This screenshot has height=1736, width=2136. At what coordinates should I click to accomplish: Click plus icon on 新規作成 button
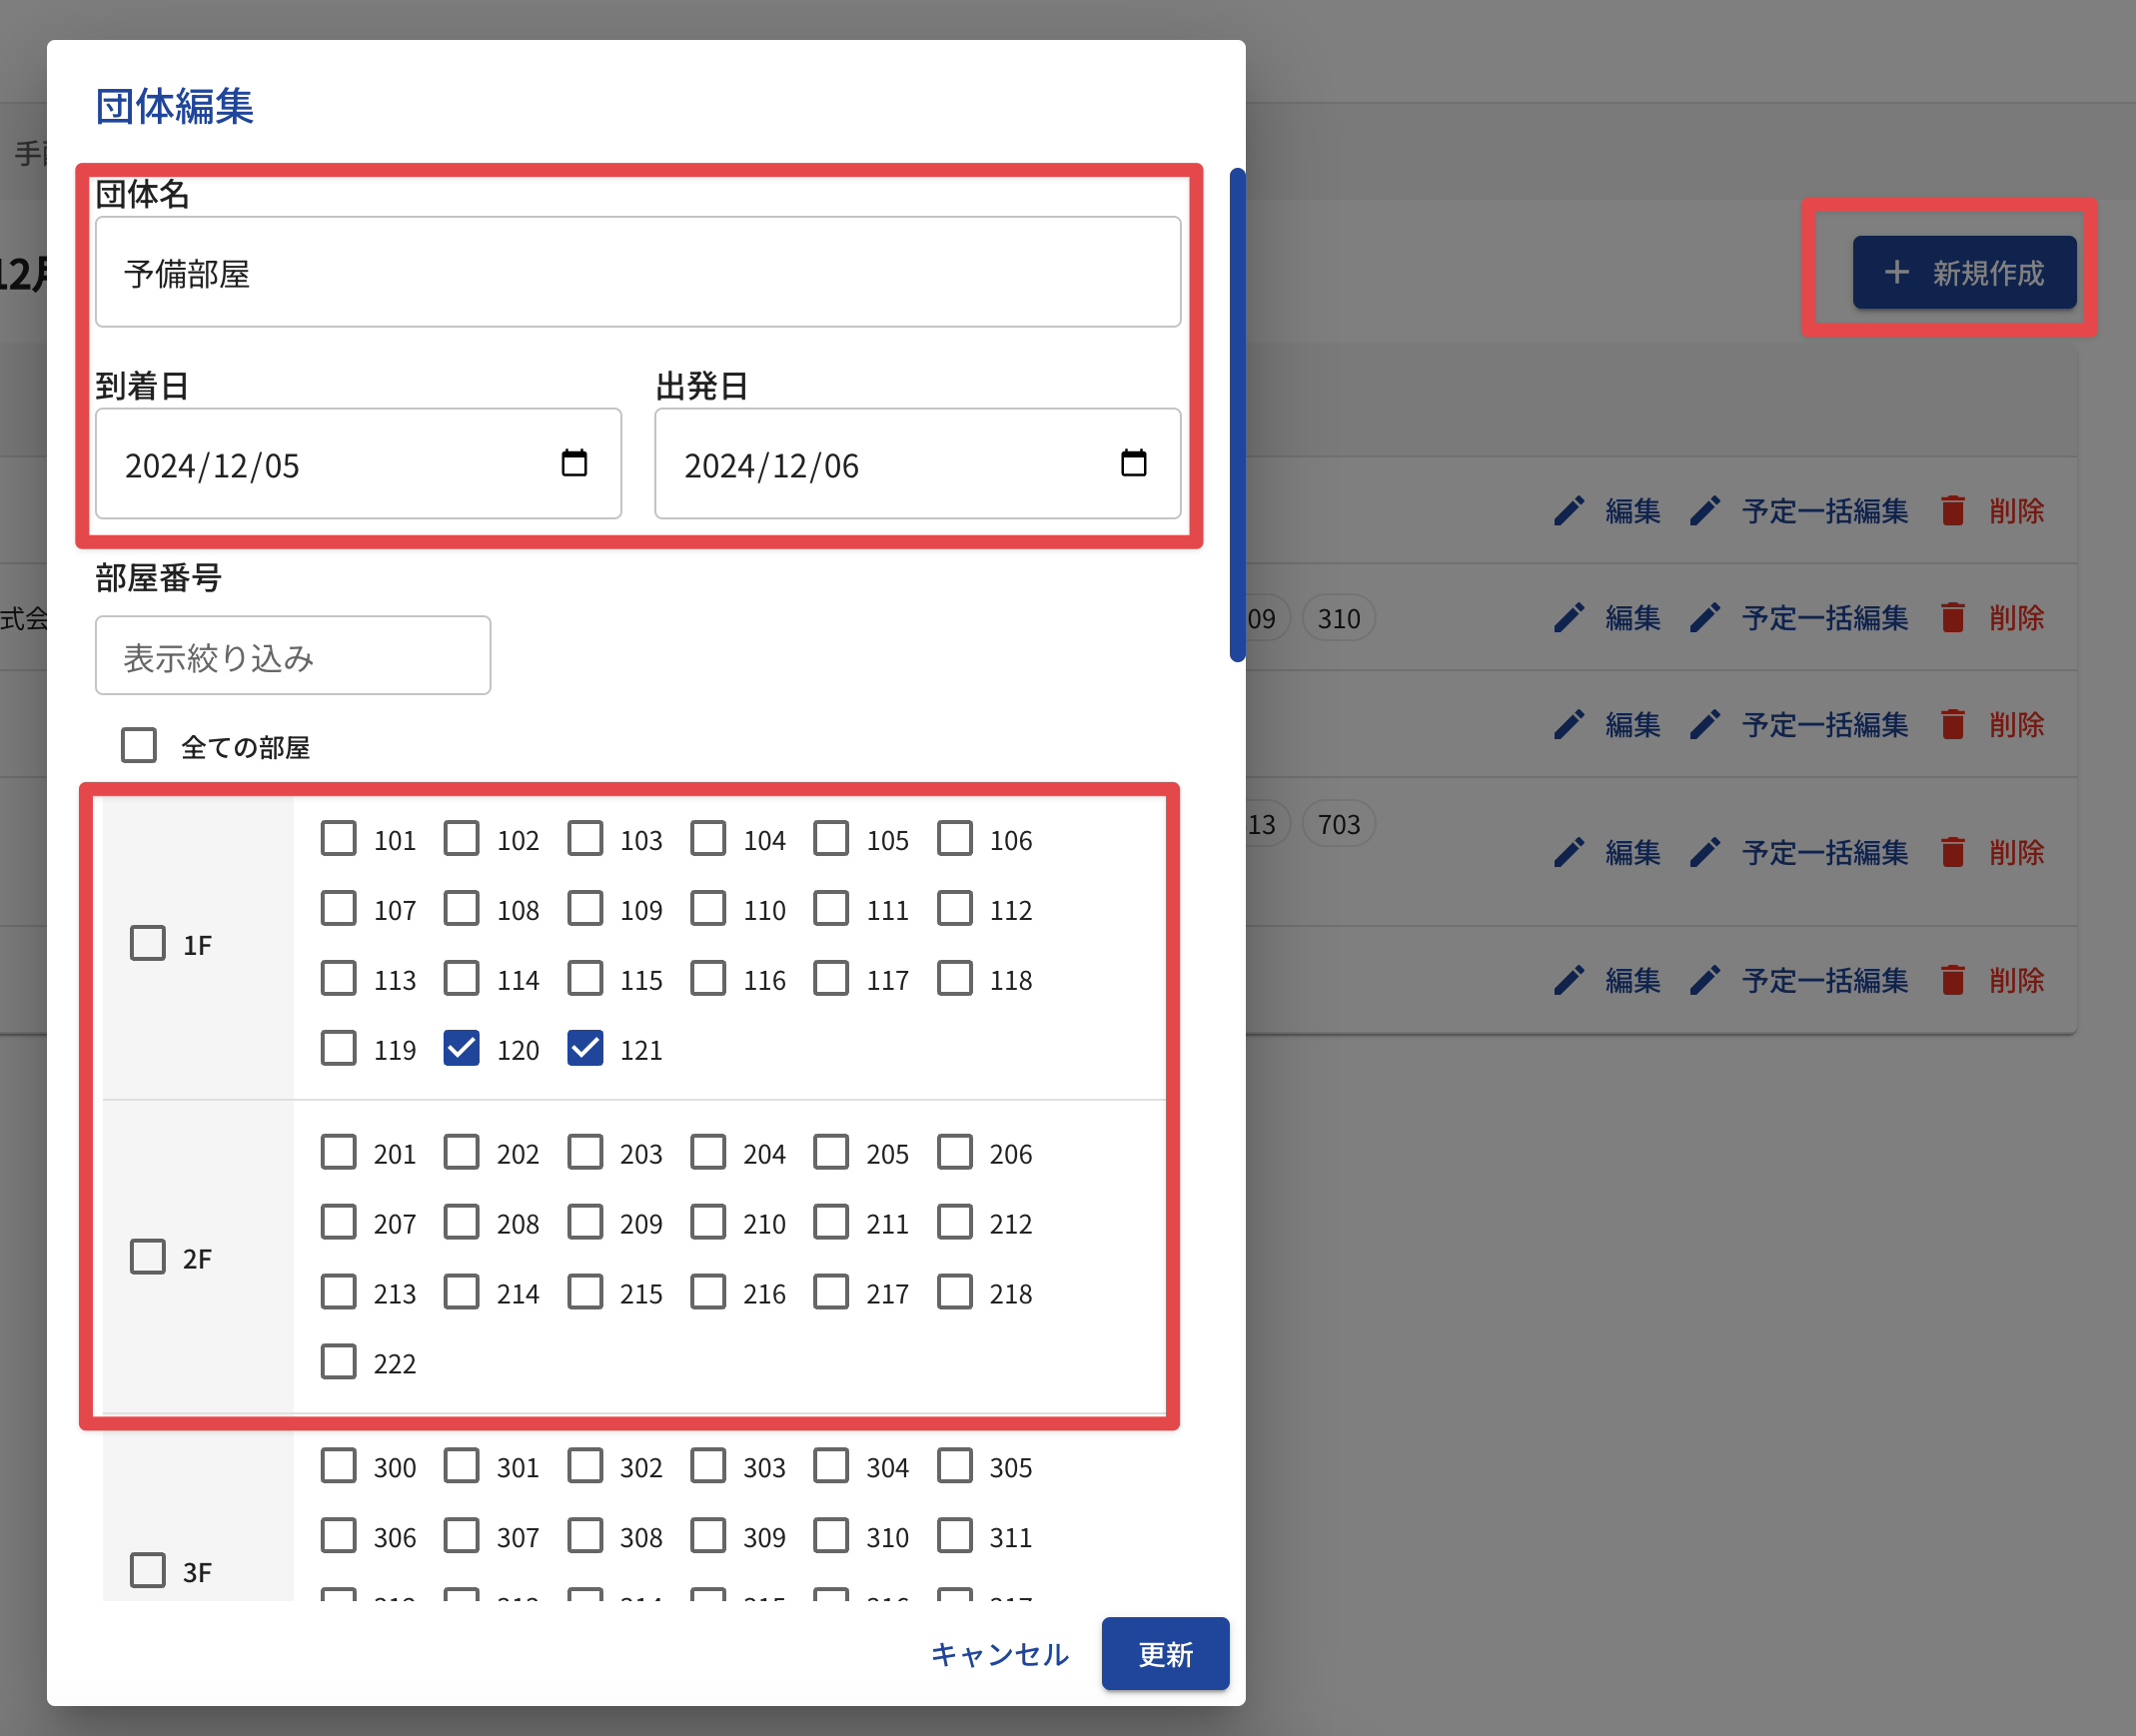pos(1896,272)
